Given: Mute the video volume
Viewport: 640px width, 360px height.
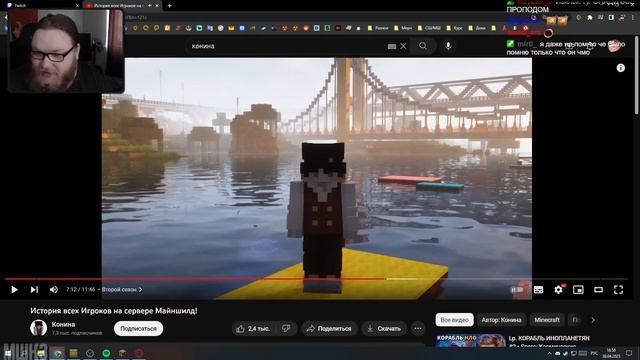Looking at the screenshot, I should click(54, 289).
